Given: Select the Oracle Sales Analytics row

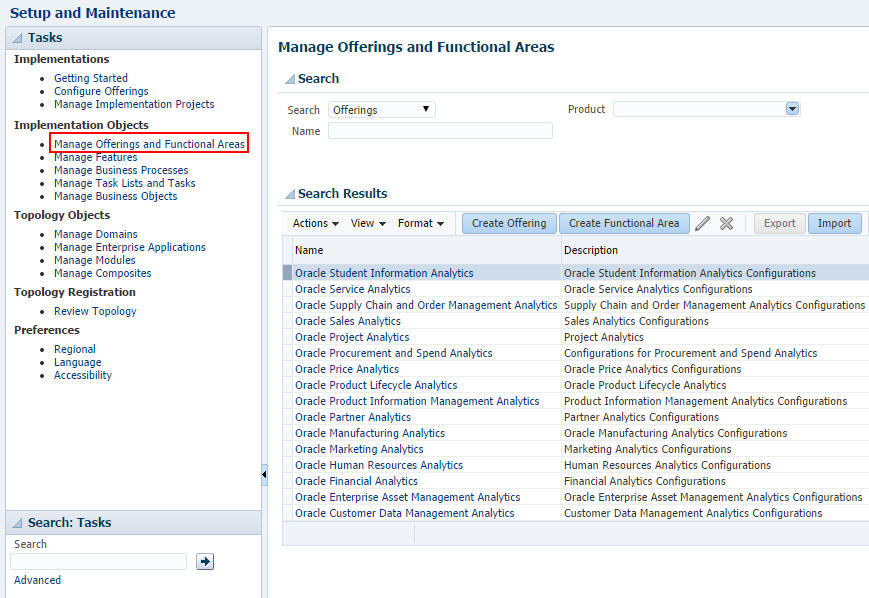Looking at the screenshot, I should pyautogui.click(x=347, y=321).
